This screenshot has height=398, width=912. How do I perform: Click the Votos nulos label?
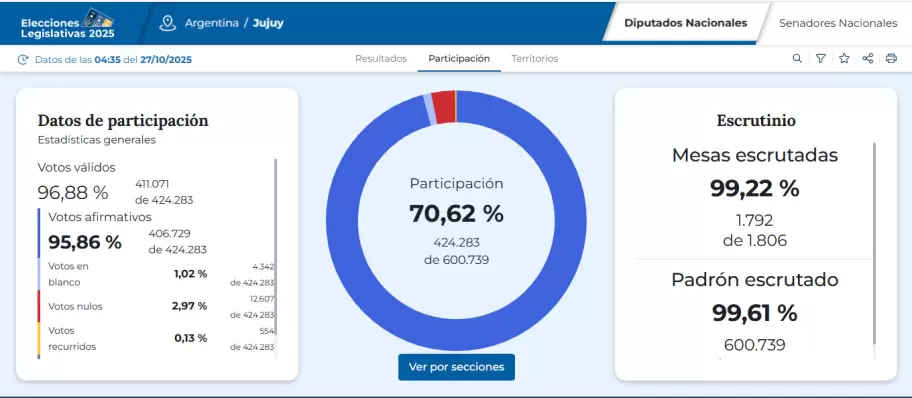tap(75, 307)
